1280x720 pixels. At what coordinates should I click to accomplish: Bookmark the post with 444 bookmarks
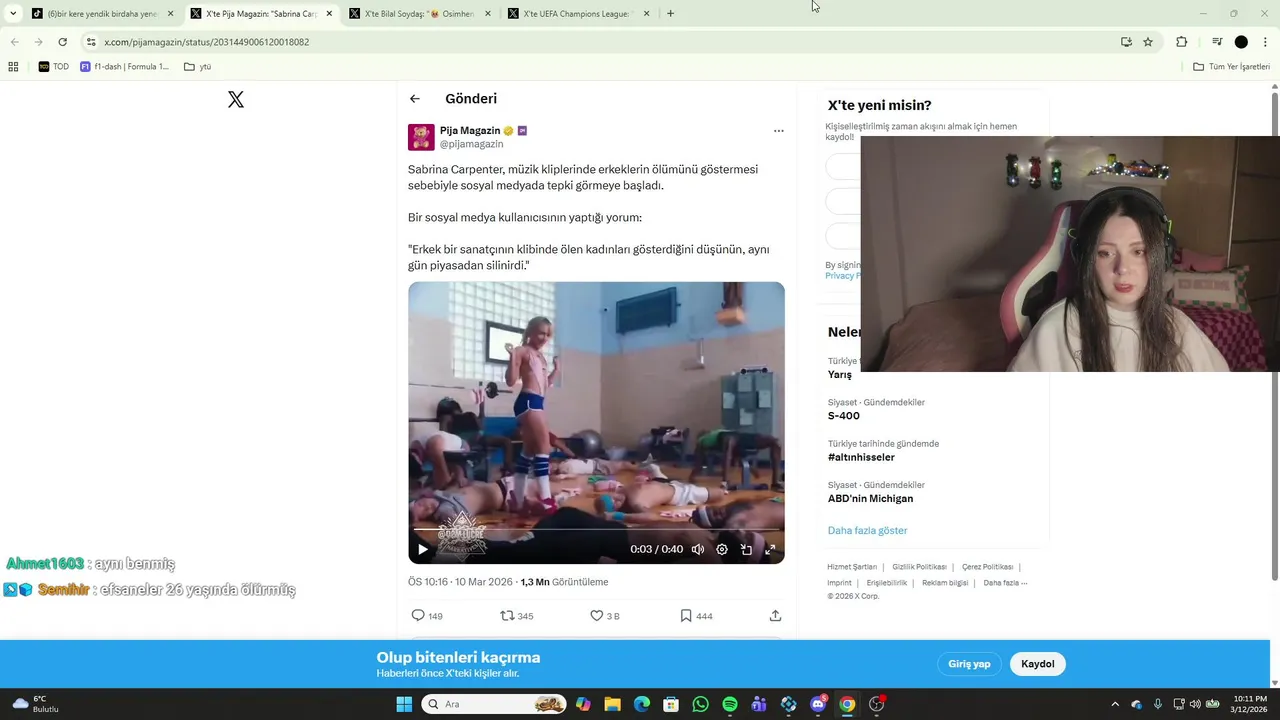pos(696,616)
